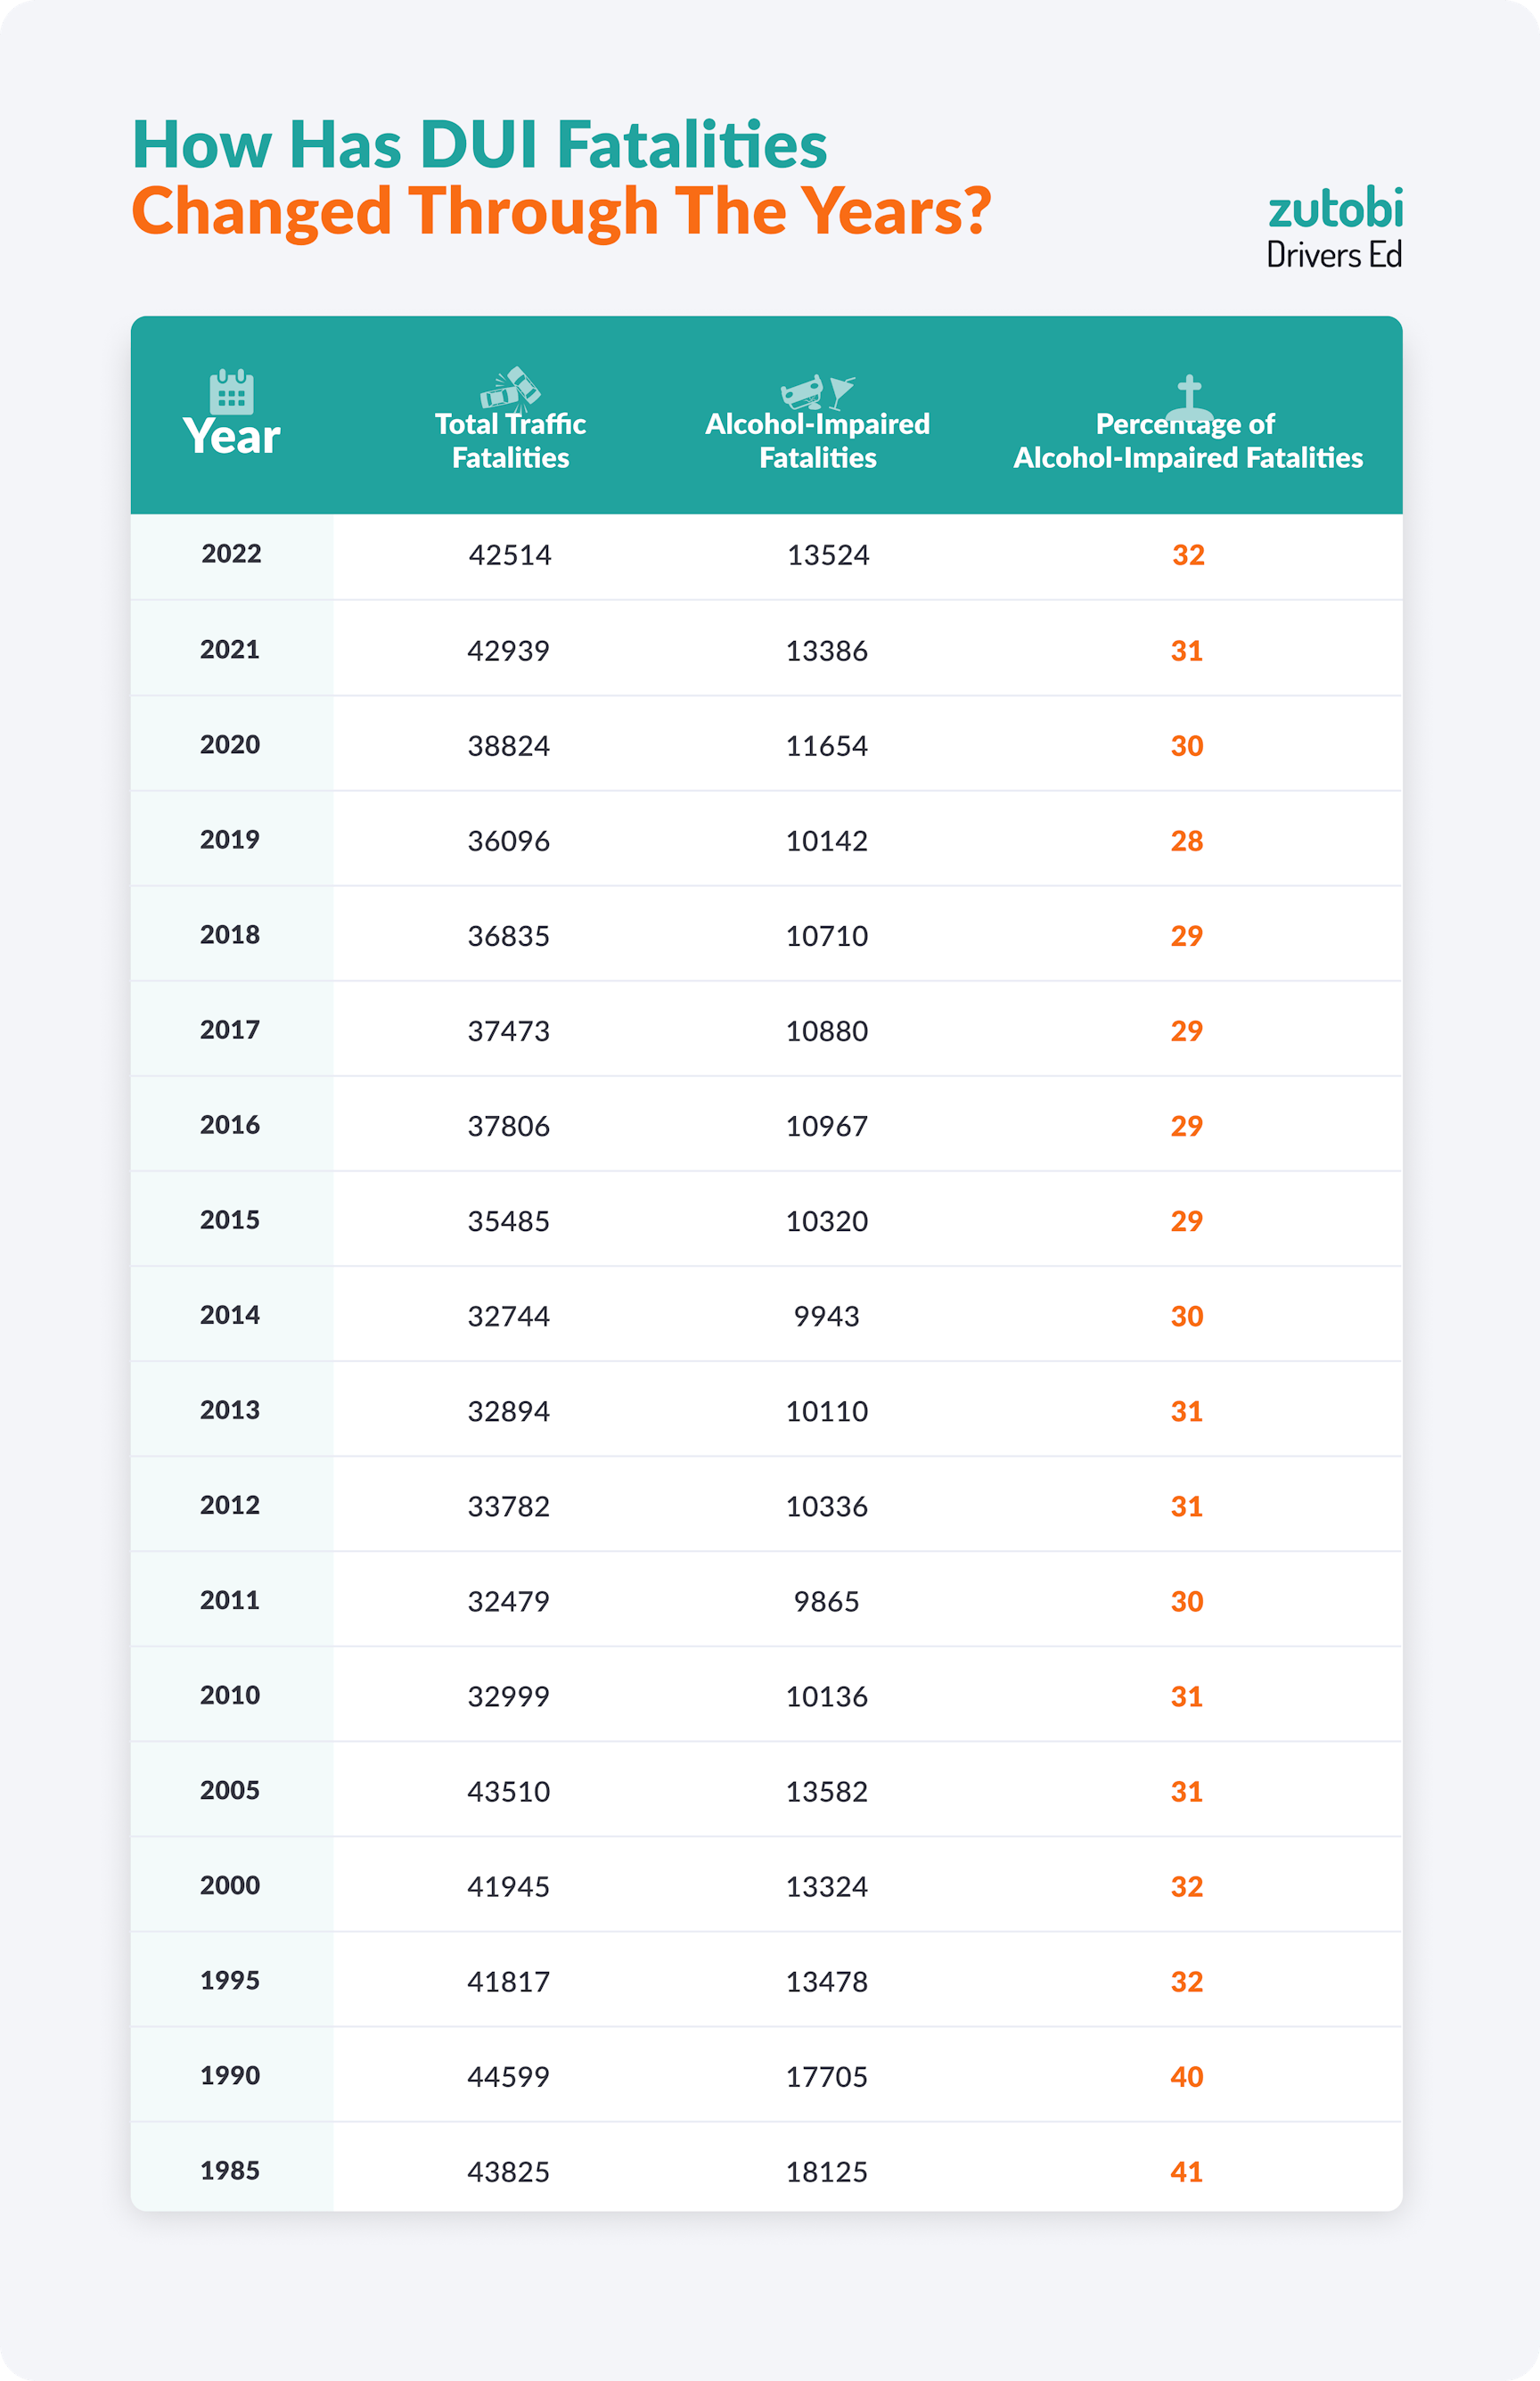Click the orange 'Changed Through The Years?' heading

coord(561,212)
